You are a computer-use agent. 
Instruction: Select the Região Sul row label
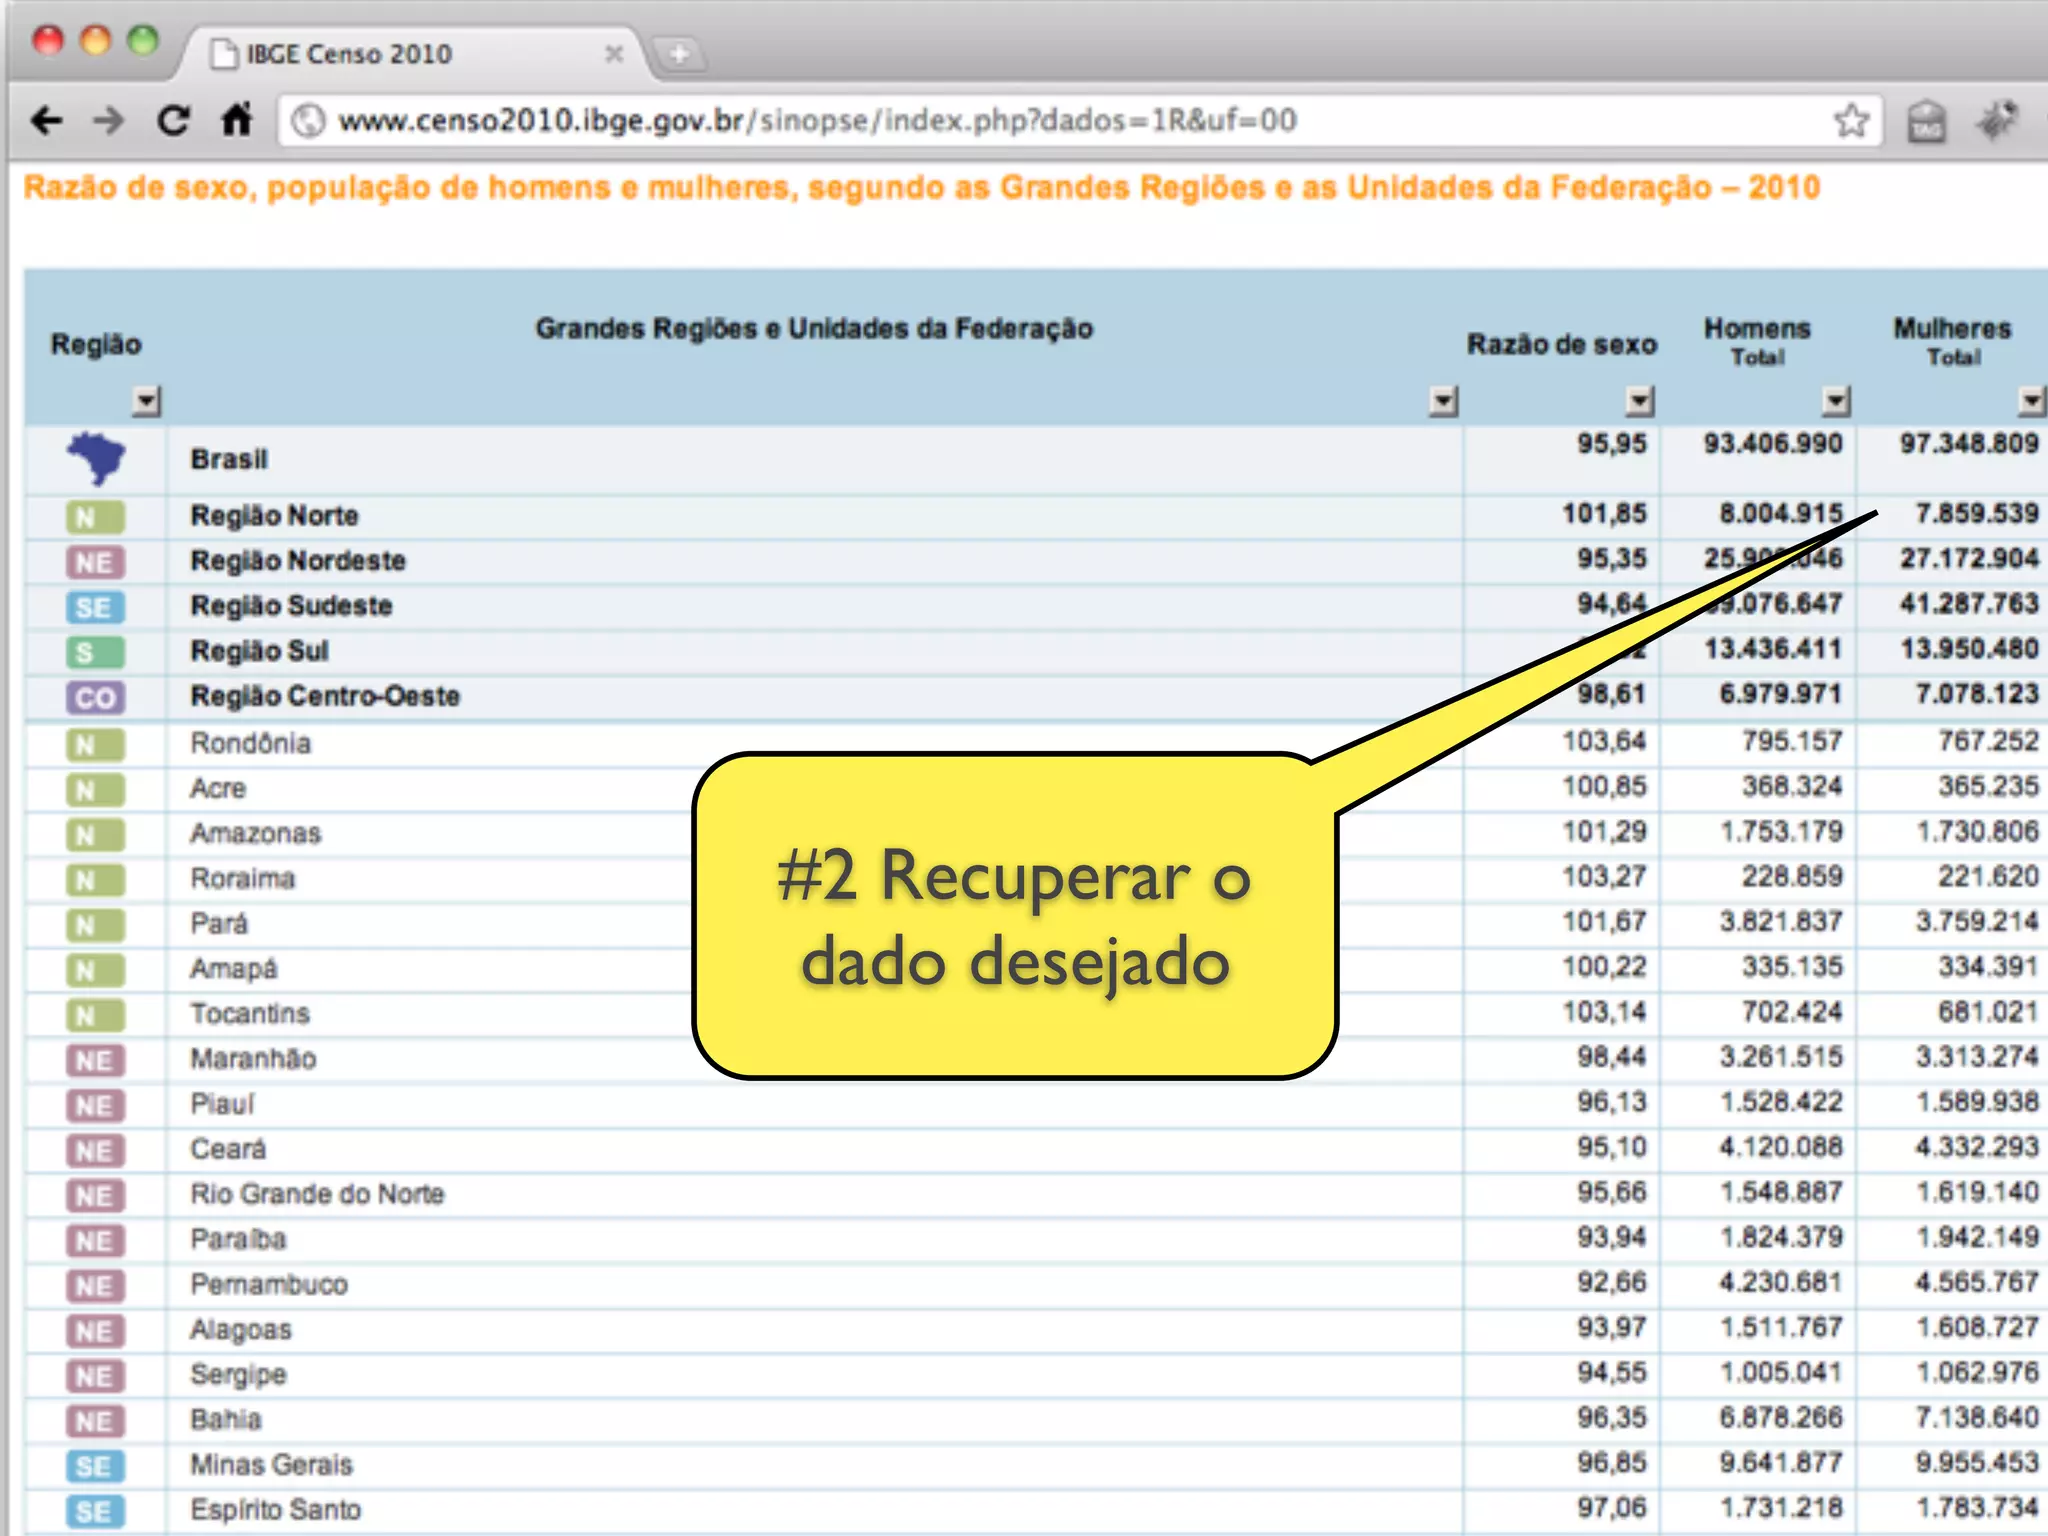(x=259, y=651)
